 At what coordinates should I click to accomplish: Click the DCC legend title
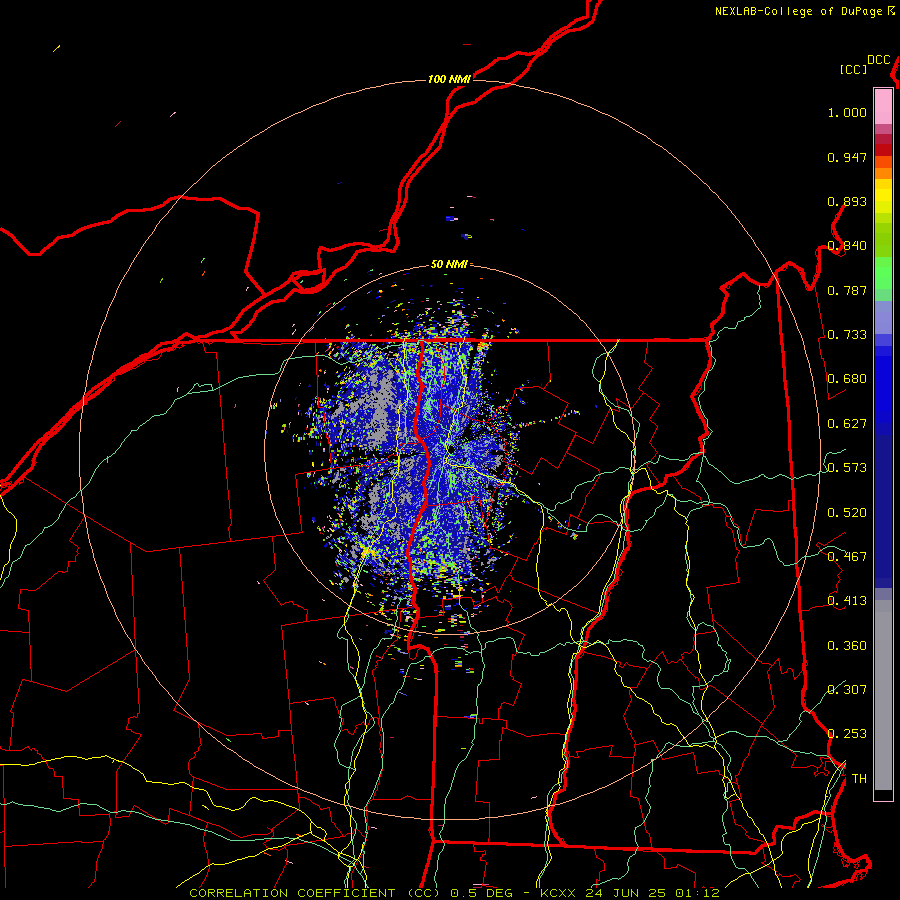tap(879, 60)
